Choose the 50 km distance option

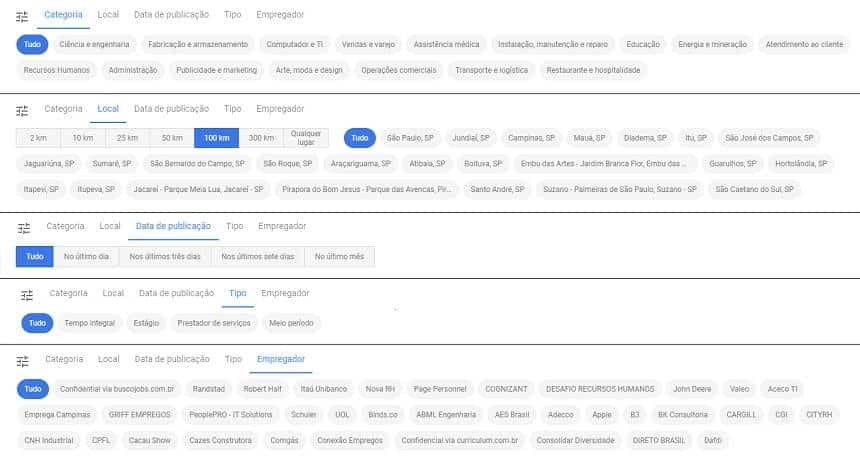(172, 138)
